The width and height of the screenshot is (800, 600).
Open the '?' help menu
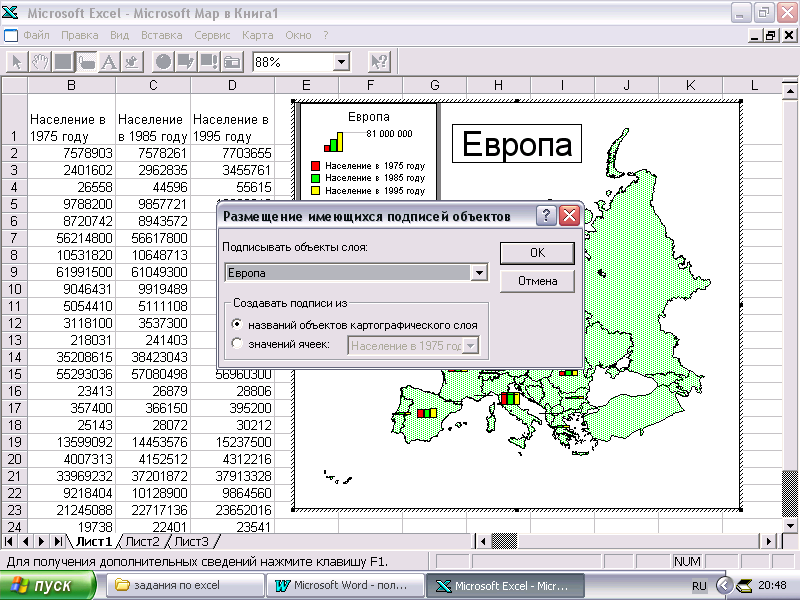click(x=326, y=35)
